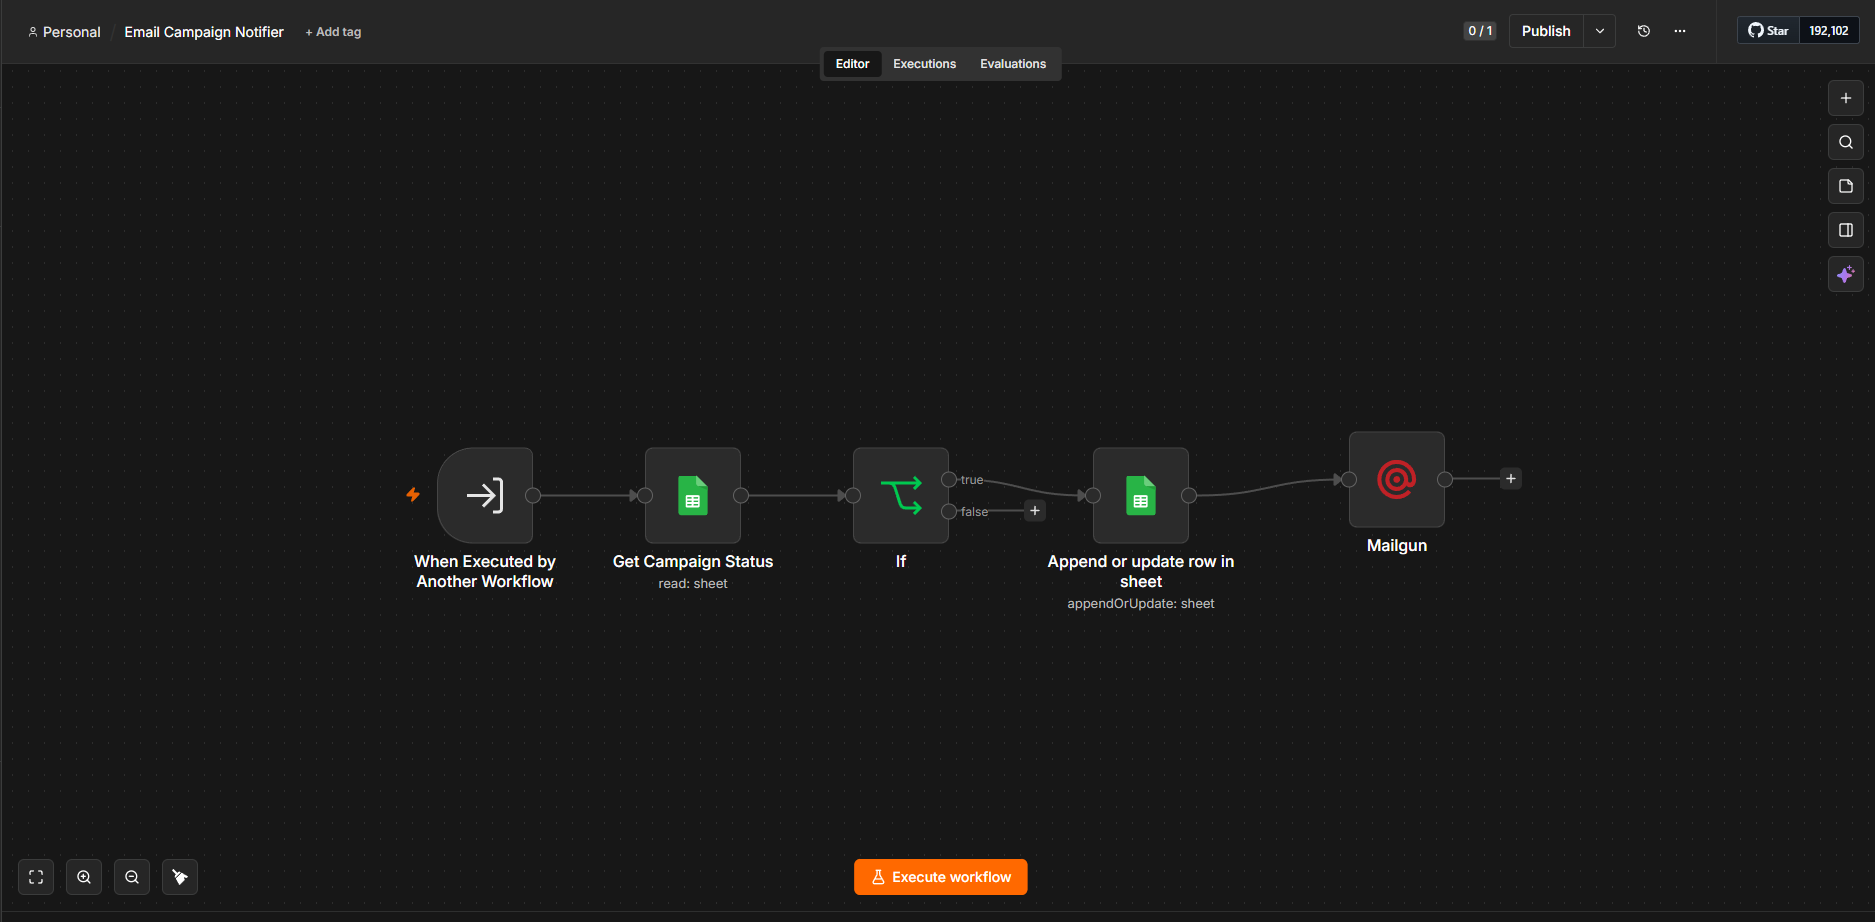Open workflow version history

click(x=1644, y=31)
